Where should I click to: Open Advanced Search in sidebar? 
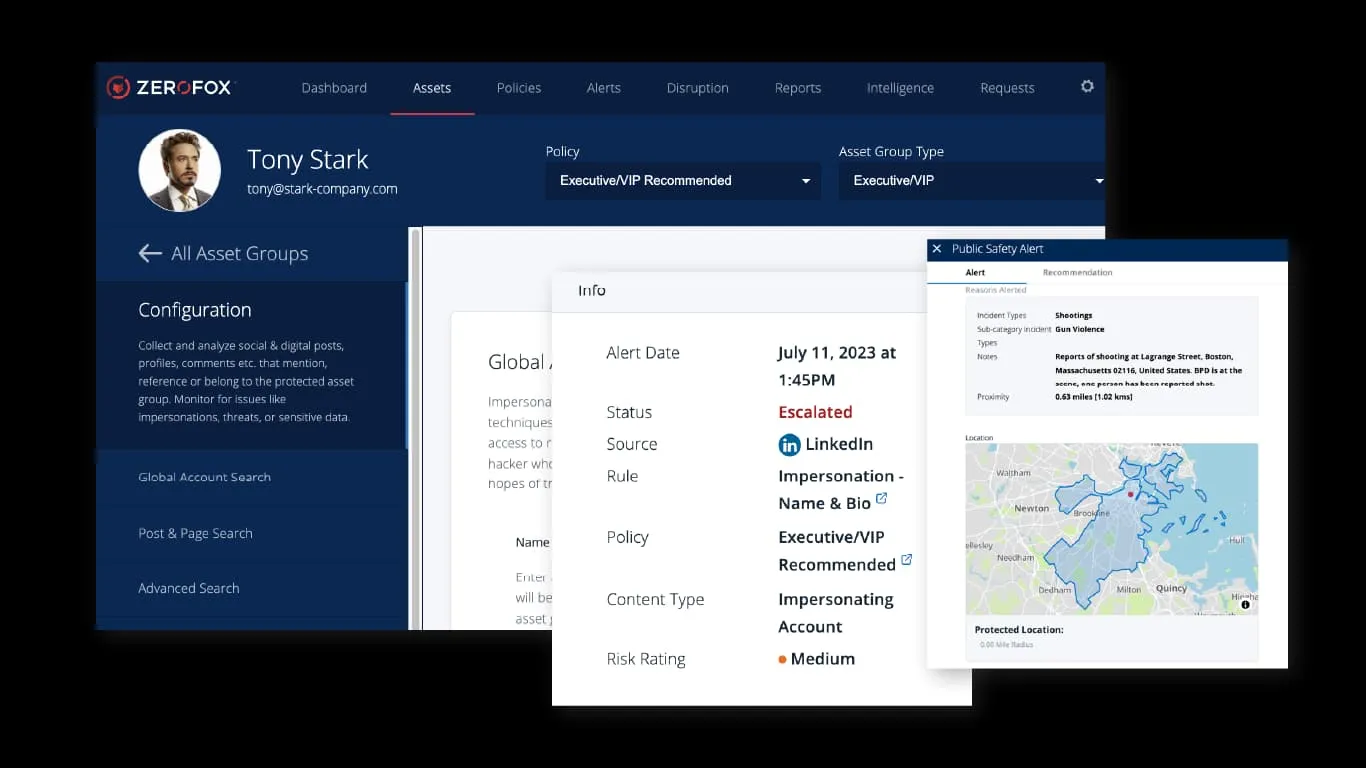[x=189, y=588]
